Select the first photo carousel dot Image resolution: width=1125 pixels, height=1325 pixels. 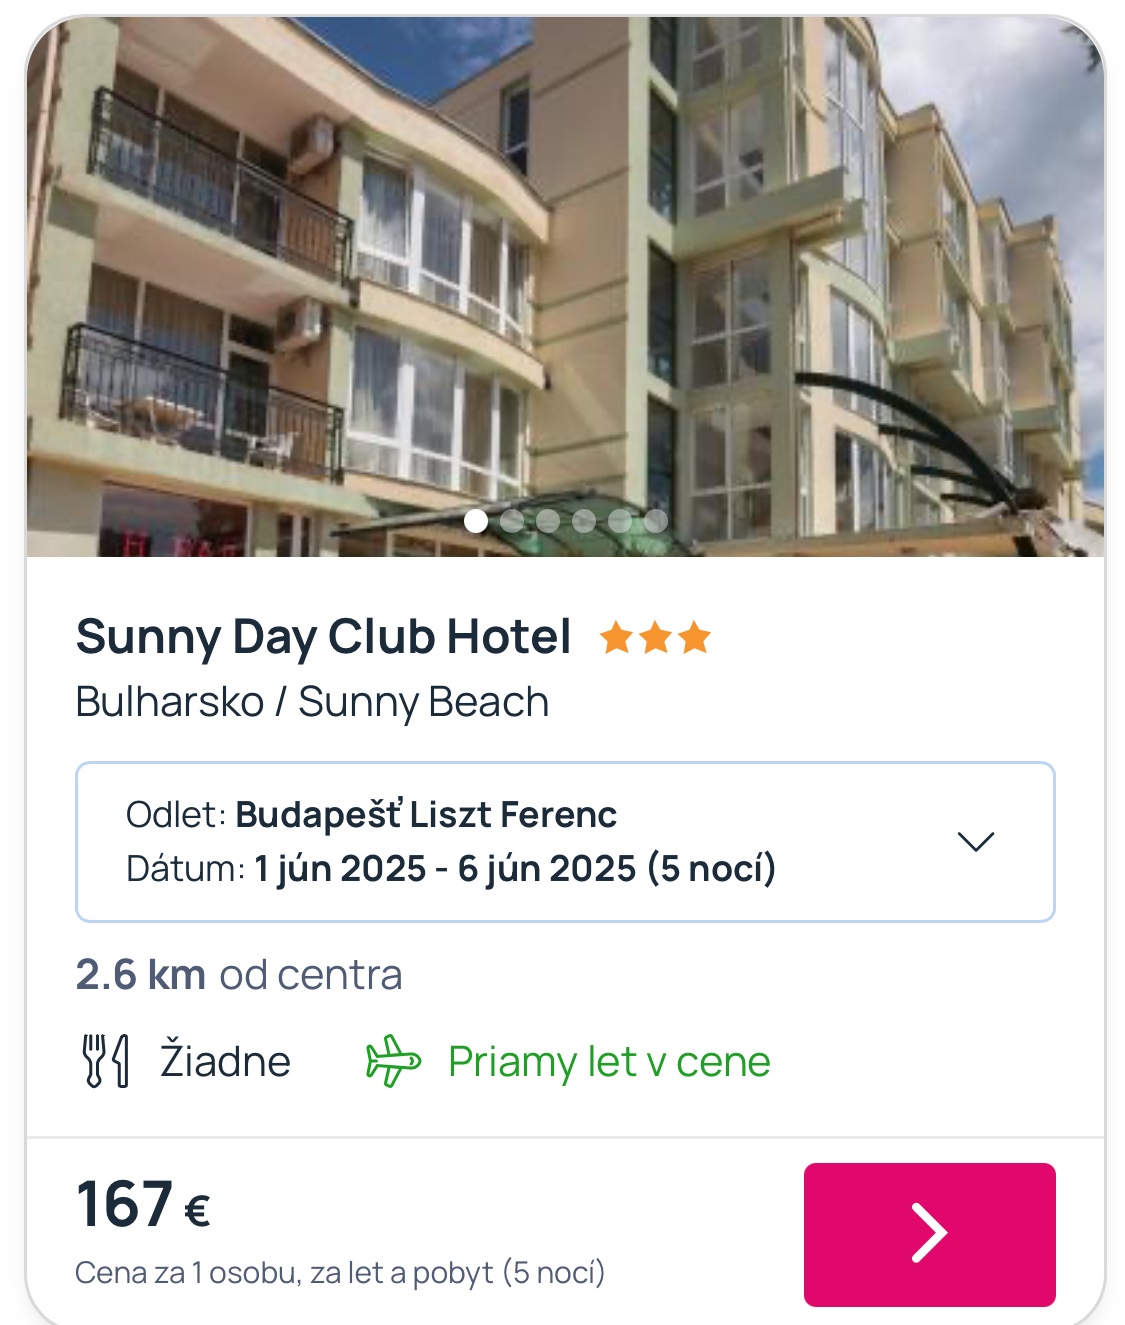coord(476,521)
